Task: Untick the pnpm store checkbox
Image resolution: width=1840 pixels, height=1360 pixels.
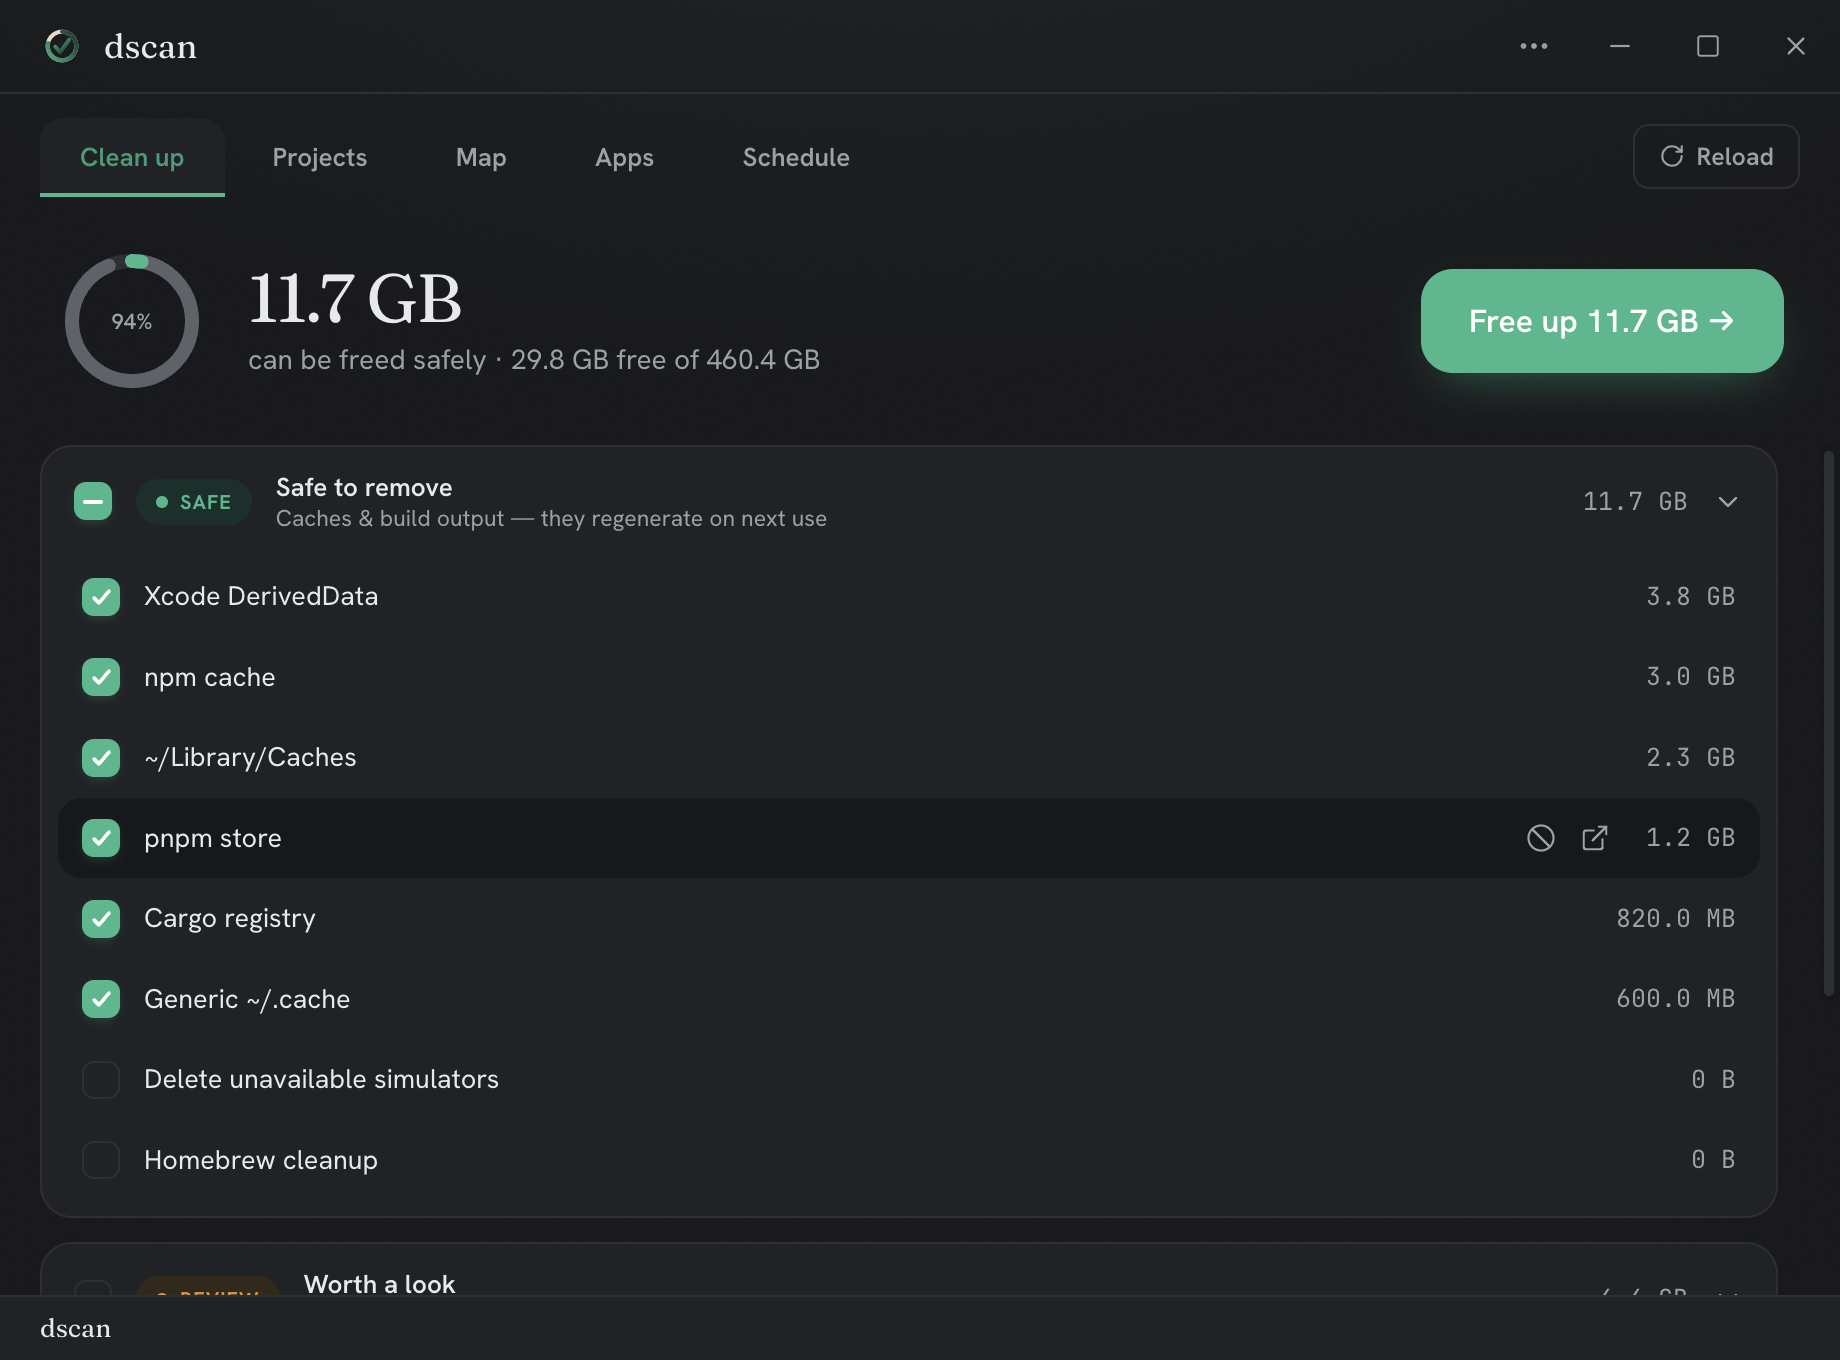Action: tap(101, 838)
